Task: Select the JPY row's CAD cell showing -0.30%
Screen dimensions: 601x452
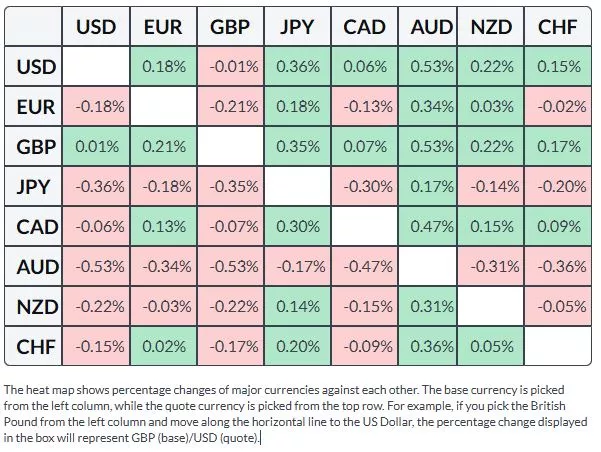Action: pyautogui.click(x=365, y=187)
